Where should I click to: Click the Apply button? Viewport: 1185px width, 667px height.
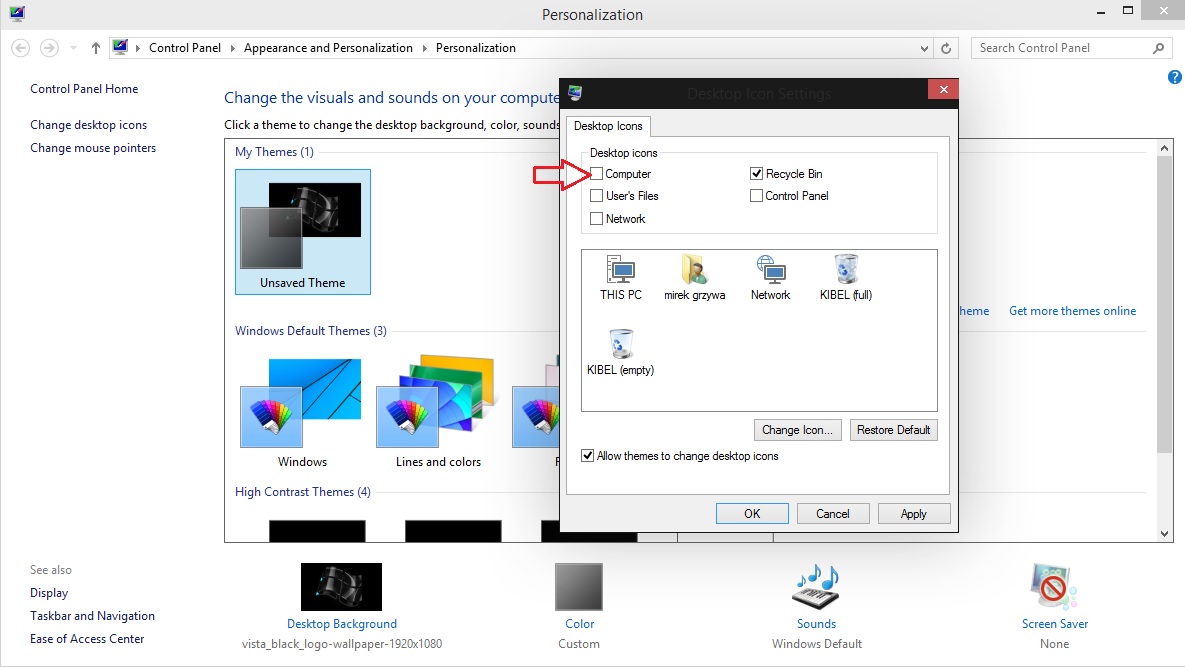(x=914, y=514)
